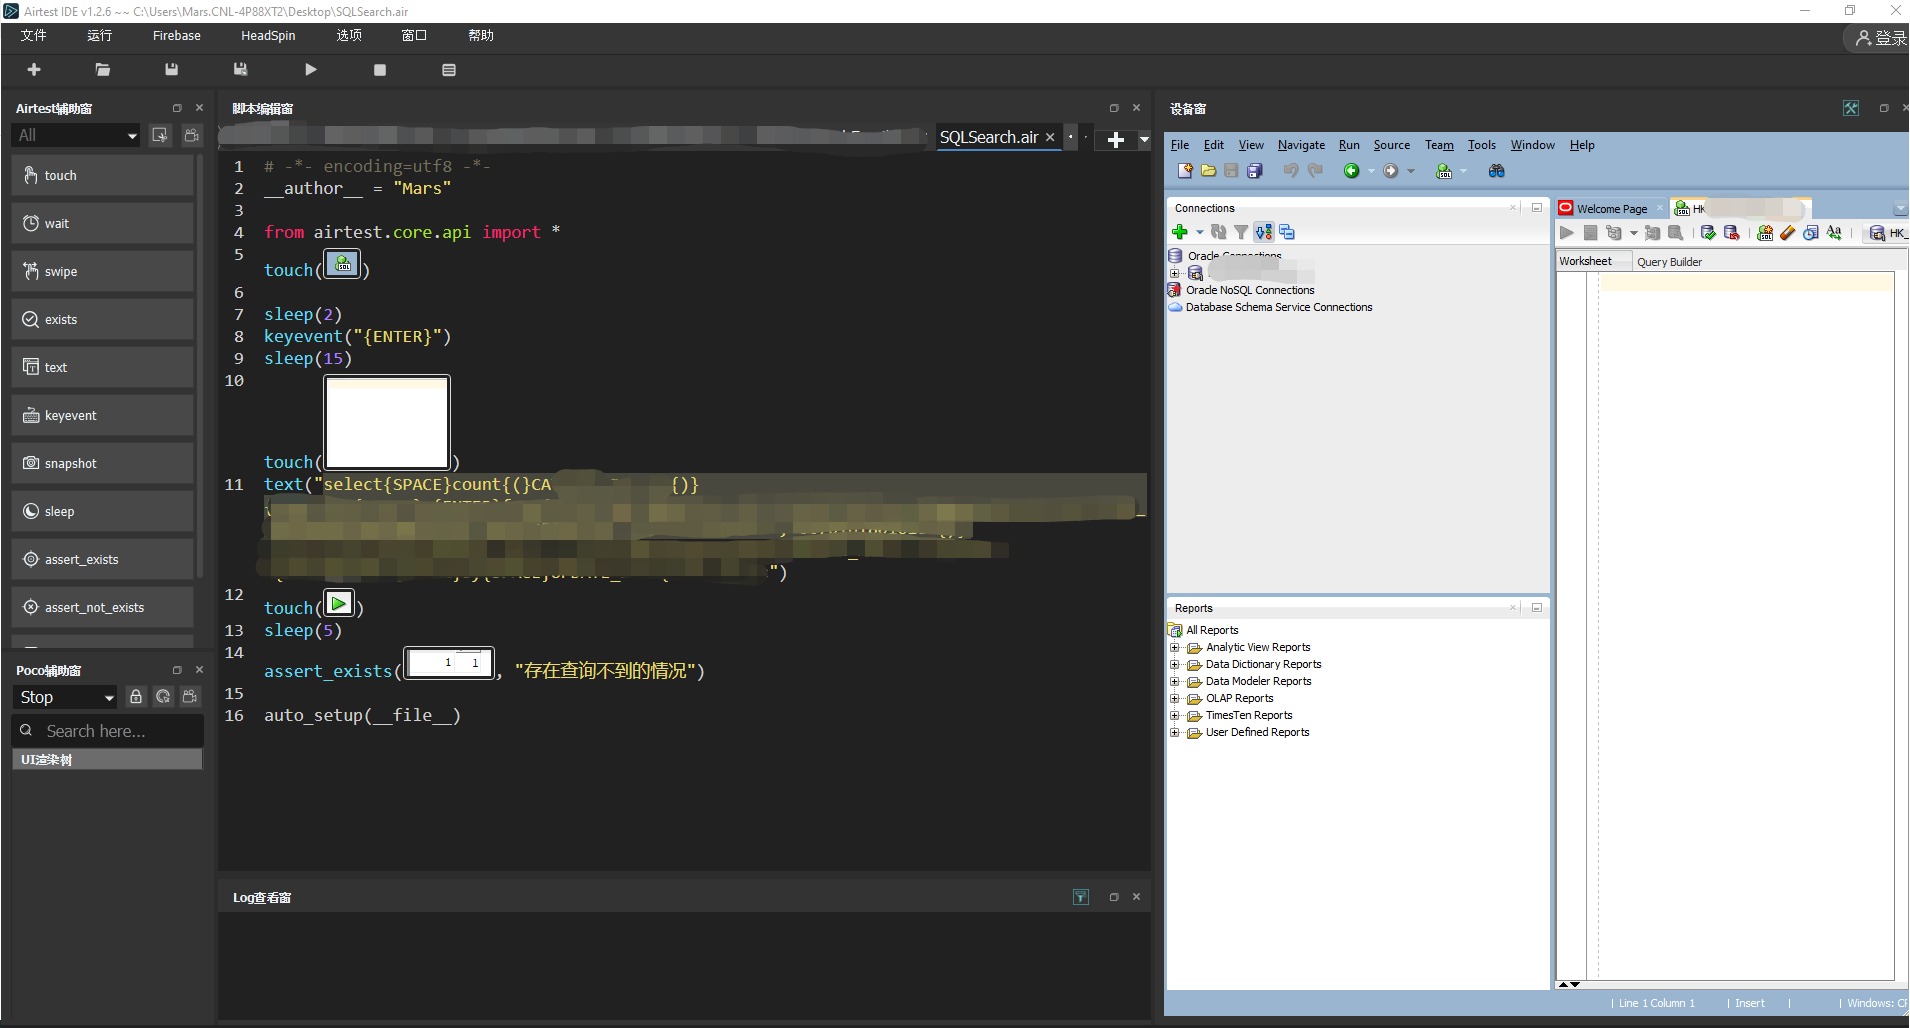This screenshot has width=1910, height=1028.
Task: Open the 运行 menu
Action: pyautogui.click(x=100, y=35)
